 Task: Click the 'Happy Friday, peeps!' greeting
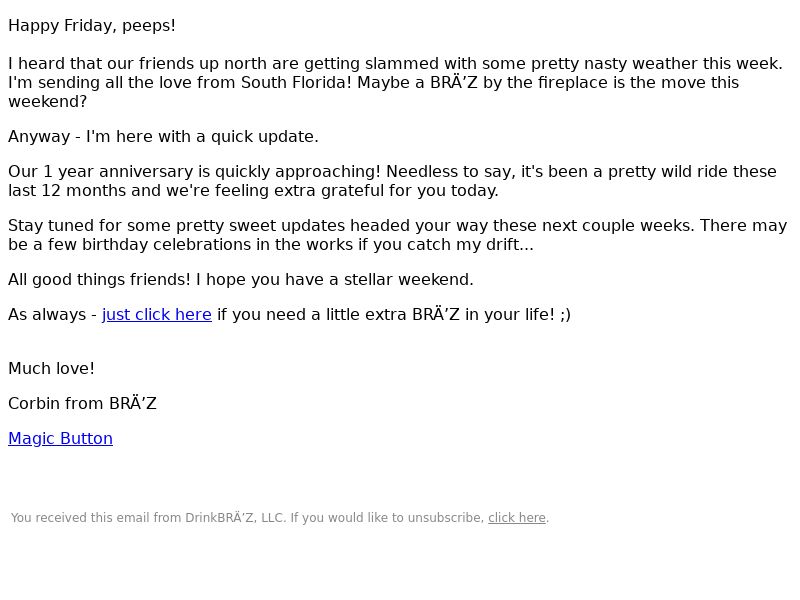click(92, 26)
